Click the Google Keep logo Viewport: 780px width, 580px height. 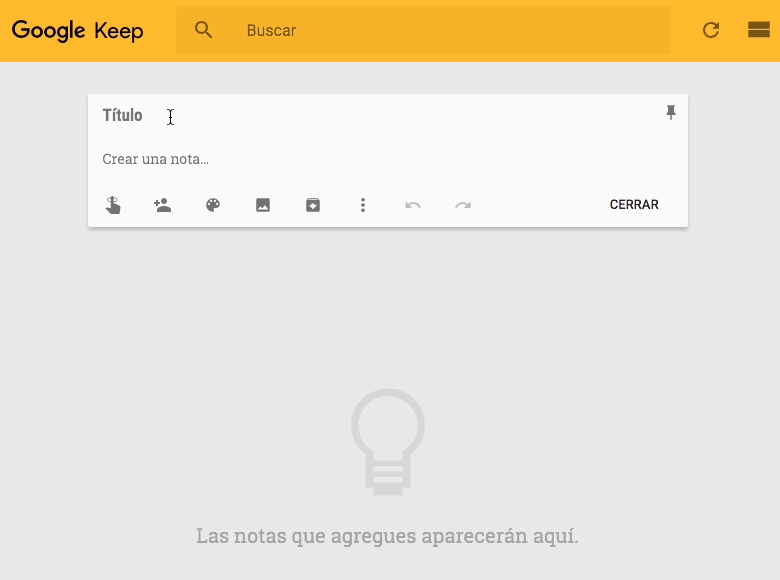pyautogui.click(x=78, y=30)
